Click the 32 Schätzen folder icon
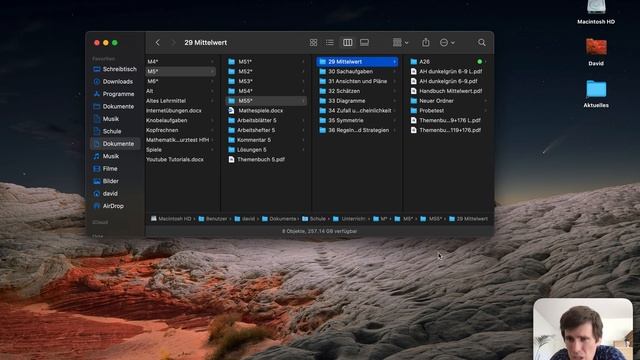The height and width of the screenshot is (360, 640). (x=322, y=91)
